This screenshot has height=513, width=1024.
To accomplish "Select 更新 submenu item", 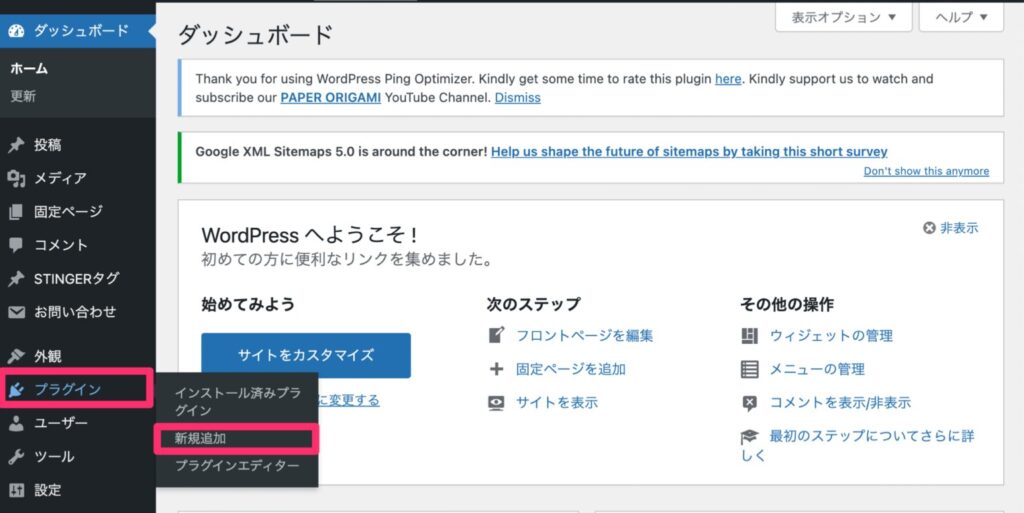I will pos(23,96).
